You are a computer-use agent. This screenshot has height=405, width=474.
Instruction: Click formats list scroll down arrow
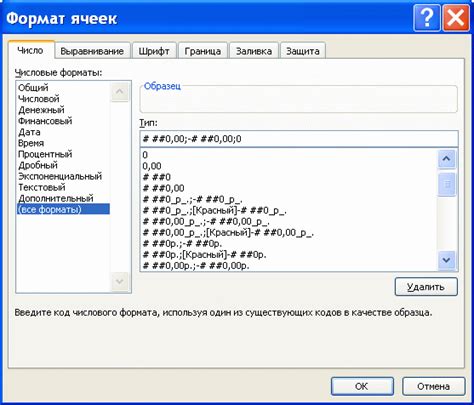[120, 282]
